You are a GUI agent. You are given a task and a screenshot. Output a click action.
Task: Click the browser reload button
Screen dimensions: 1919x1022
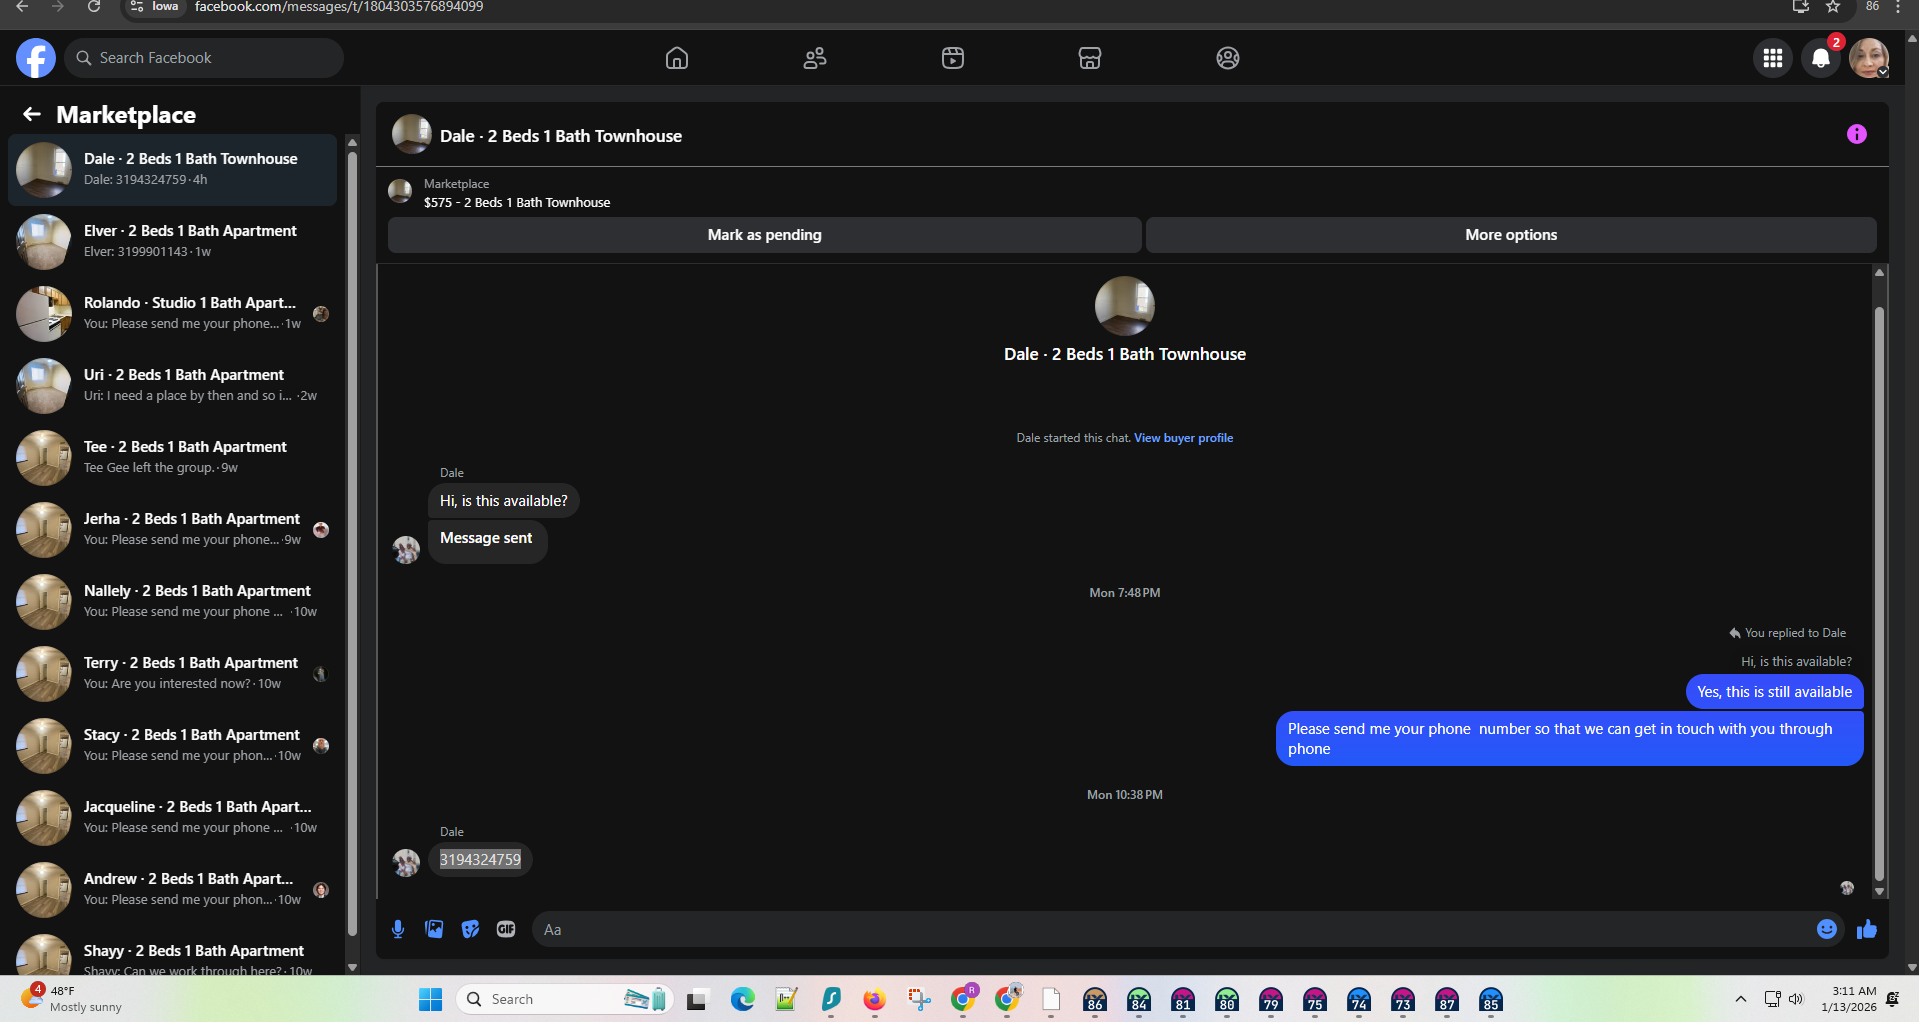(x=94, y=6)
